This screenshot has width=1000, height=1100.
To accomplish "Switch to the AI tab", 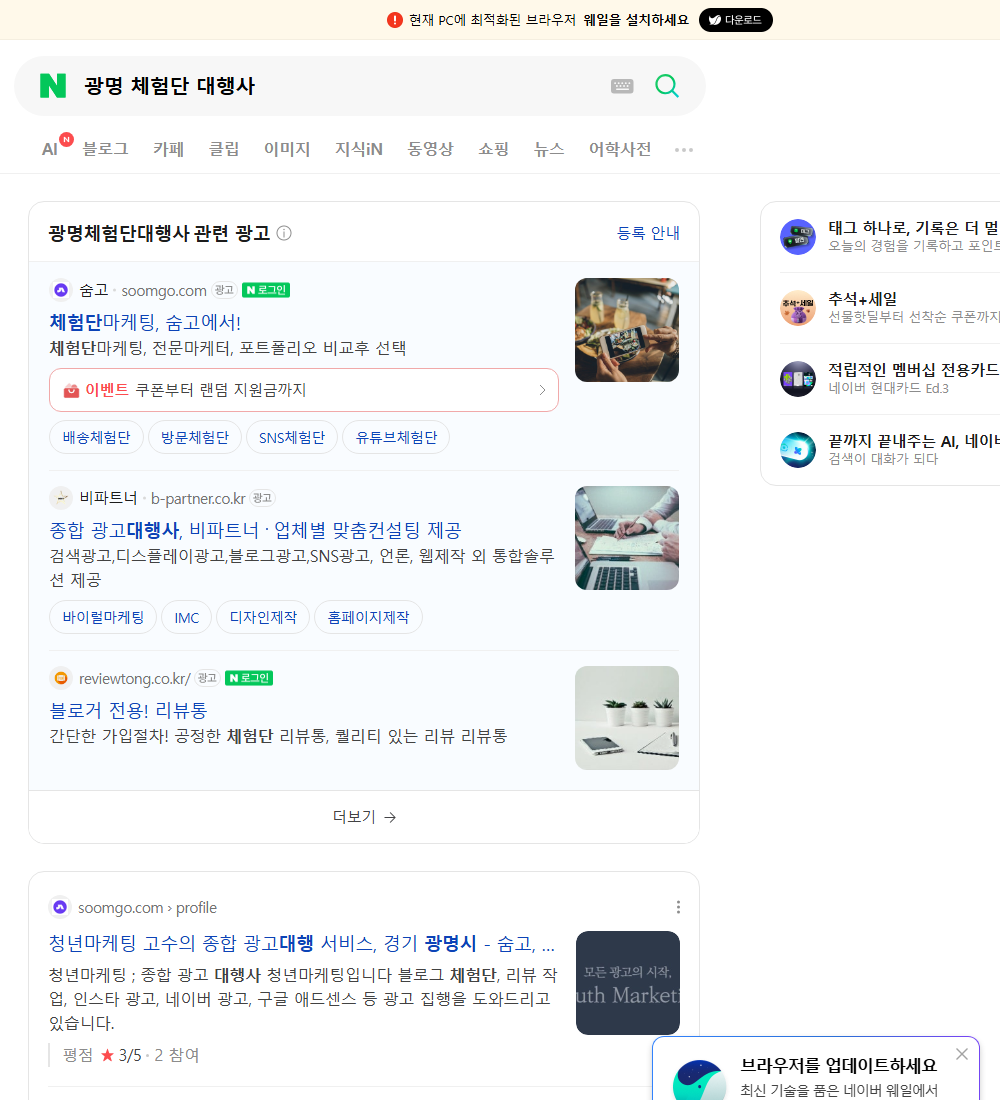I will click(50, 149).
